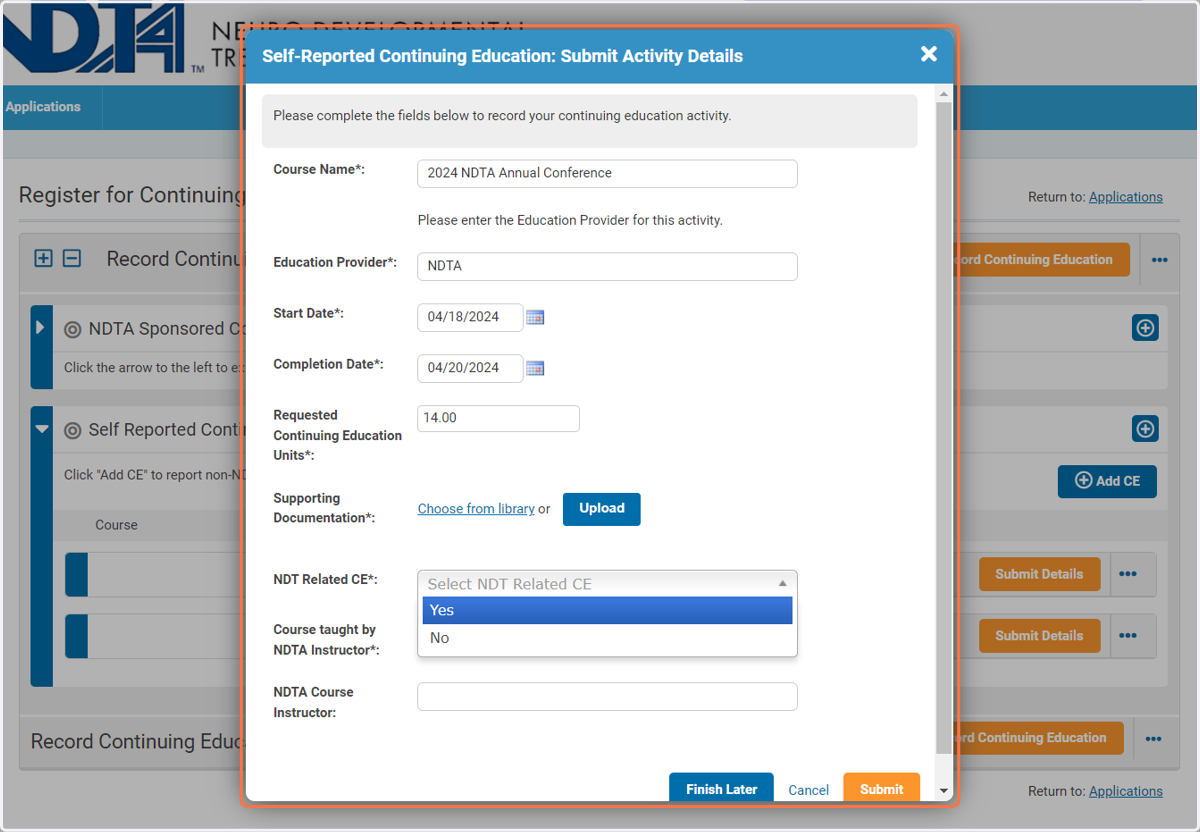Choose No in the dropdown list
The width and height of the screenshot is (1200, 832).
[607, 638]
